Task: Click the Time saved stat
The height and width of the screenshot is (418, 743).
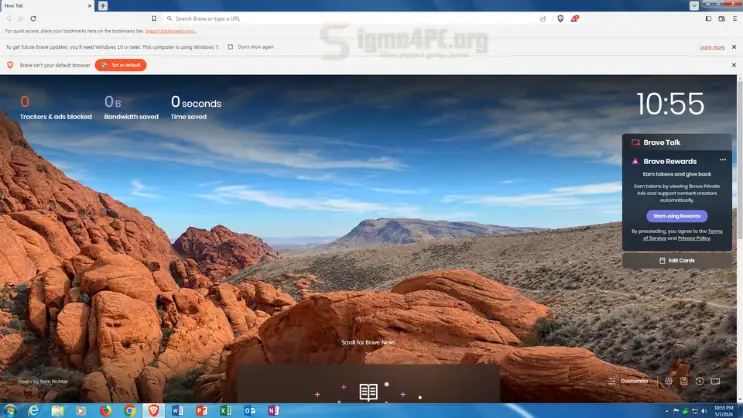Action: (196, 108)
